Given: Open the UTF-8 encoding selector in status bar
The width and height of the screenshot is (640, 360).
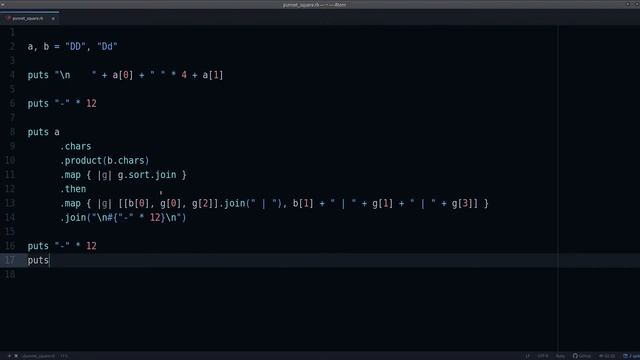Looking at the screenshot, I should 542,356.
